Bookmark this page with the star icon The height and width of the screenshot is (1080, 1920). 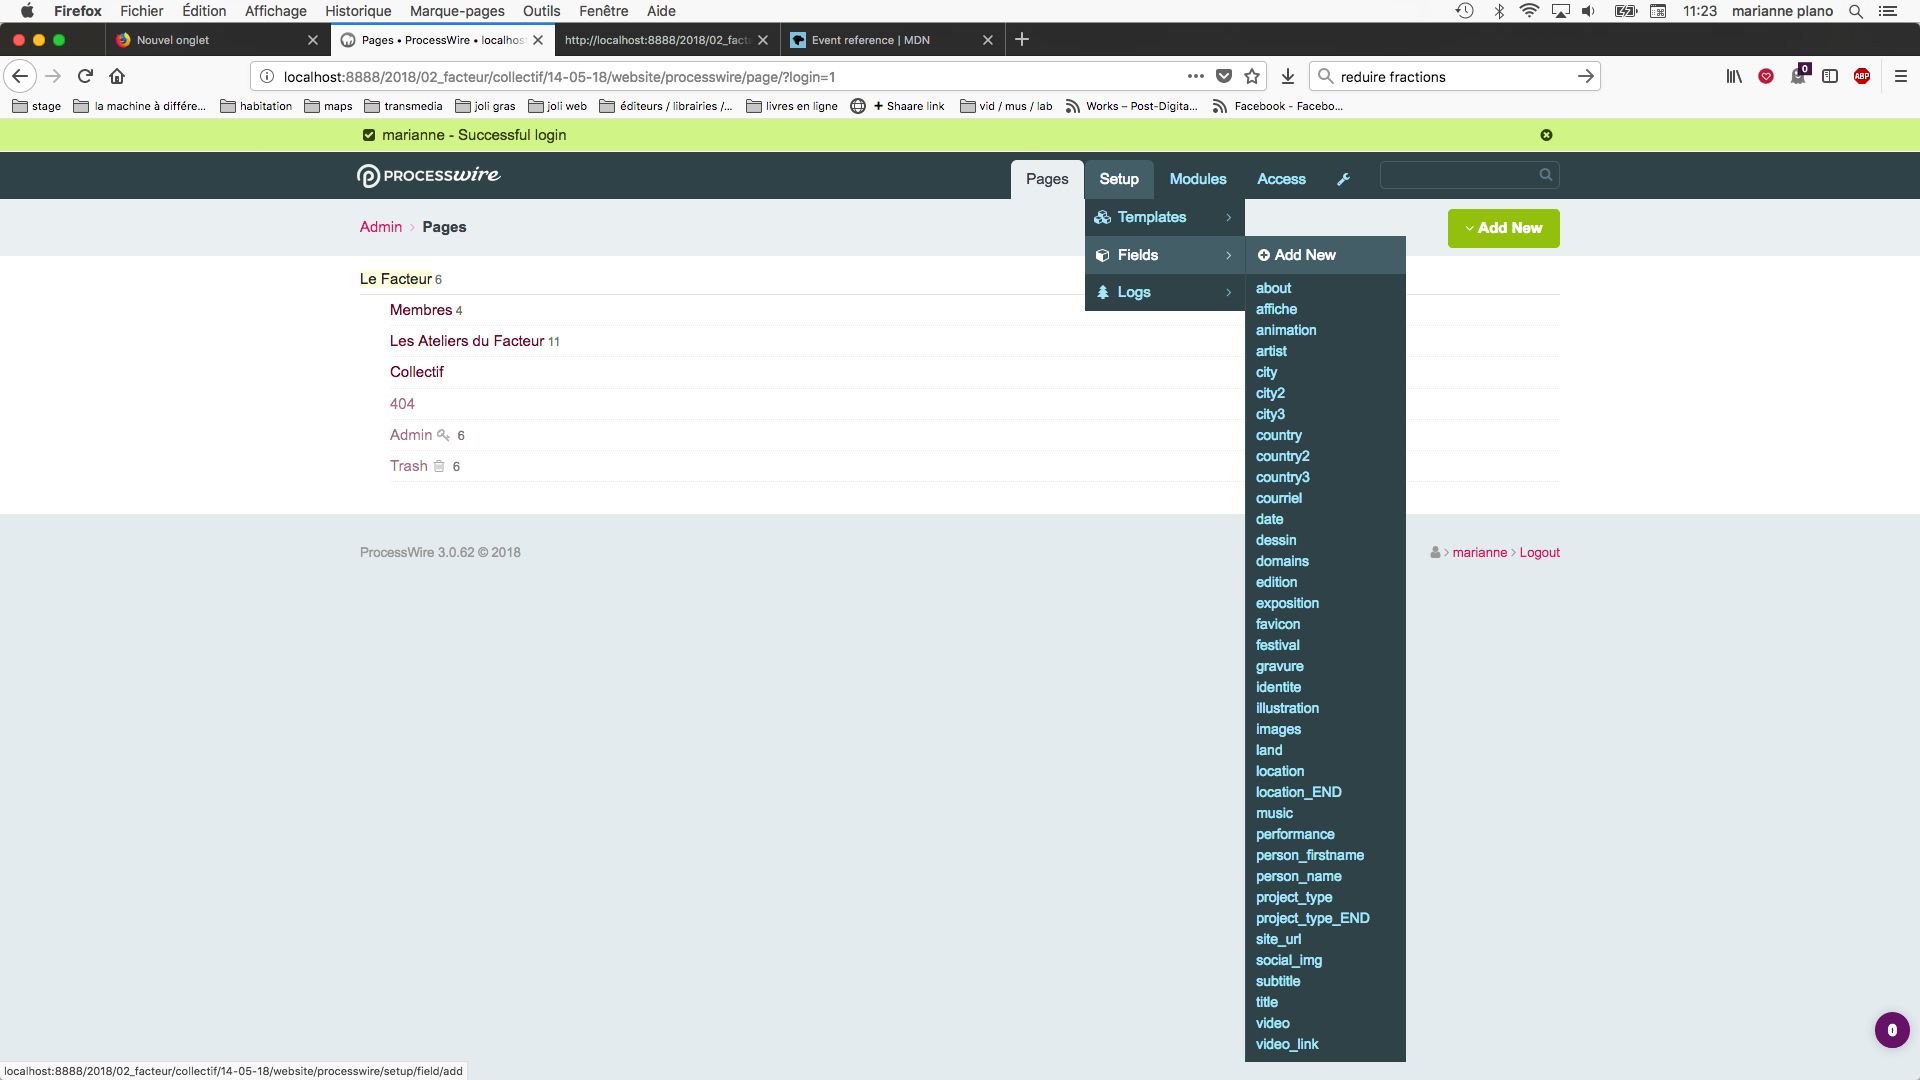pos(1252,76)
